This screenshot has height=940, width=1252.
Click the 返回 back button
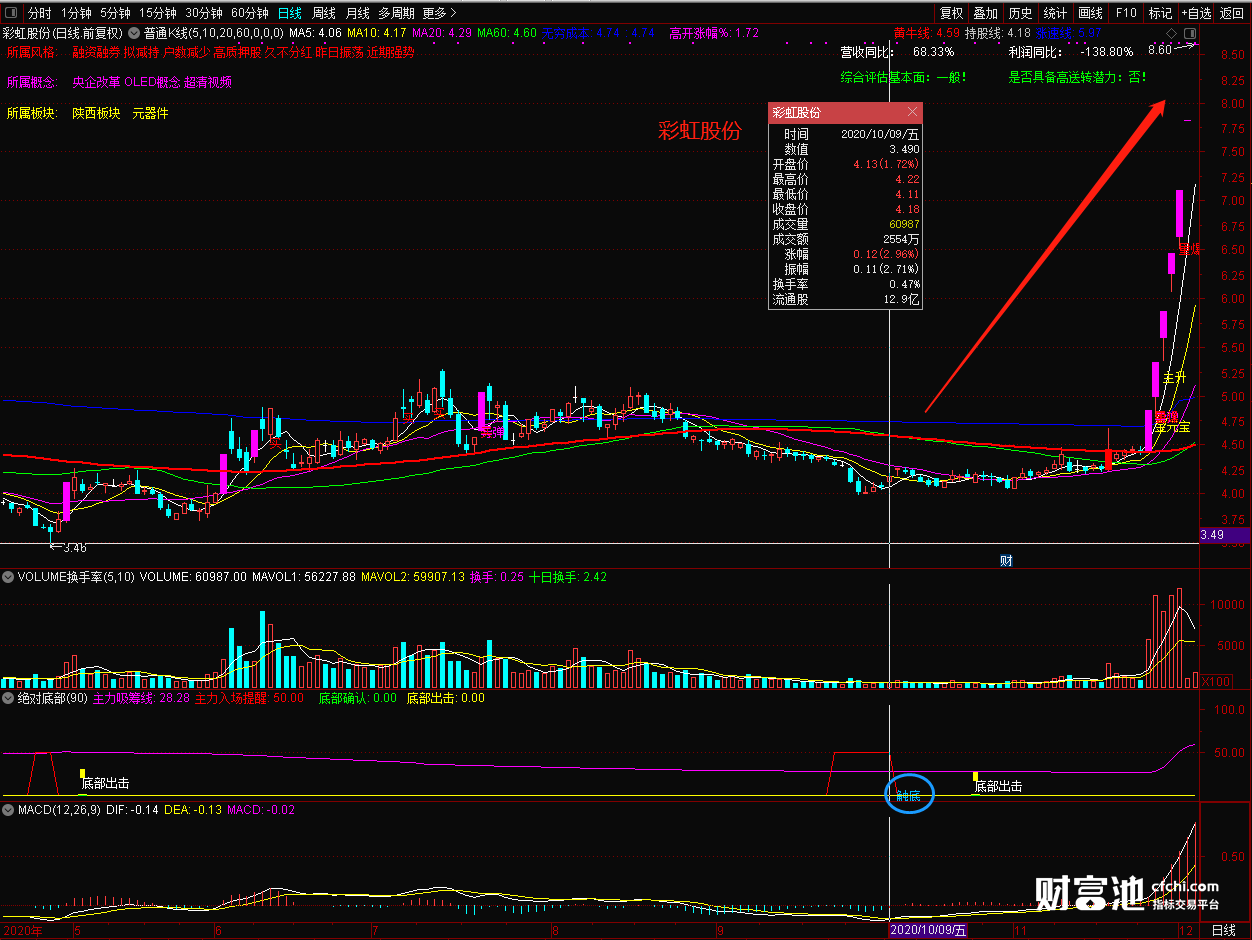tap(1232, 13)
